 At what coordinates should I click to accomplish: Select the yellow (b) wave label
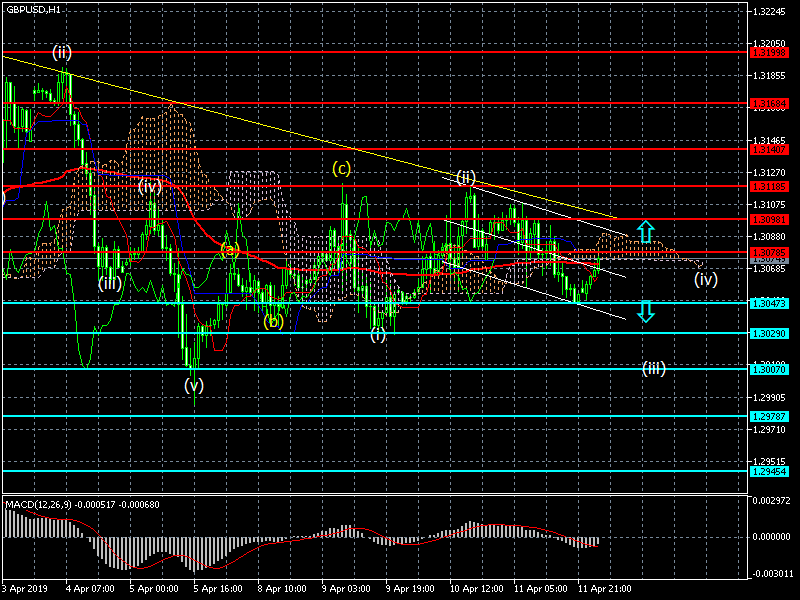click(274, 322)
